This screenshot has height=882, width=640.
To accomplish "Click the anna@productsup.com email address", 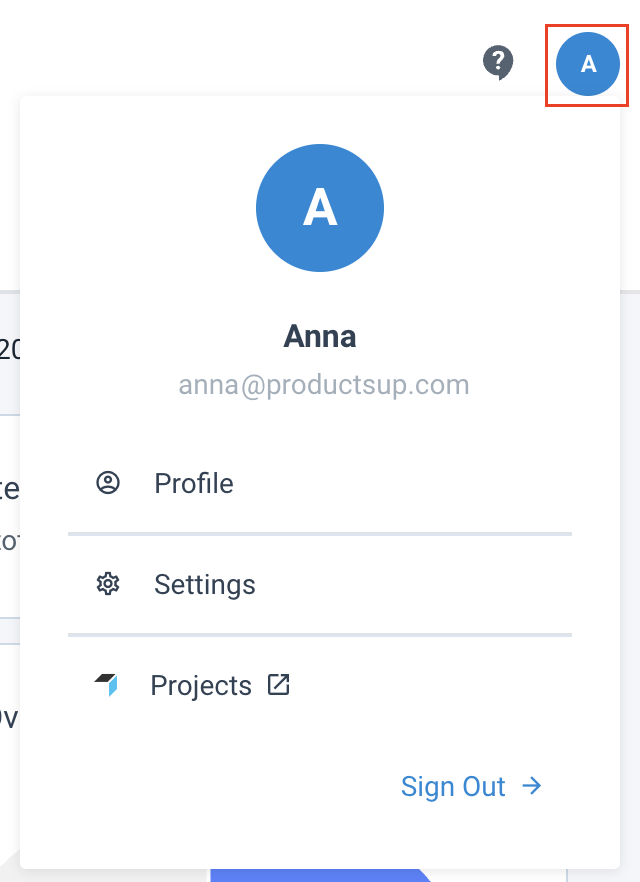I will pos(323,385).
